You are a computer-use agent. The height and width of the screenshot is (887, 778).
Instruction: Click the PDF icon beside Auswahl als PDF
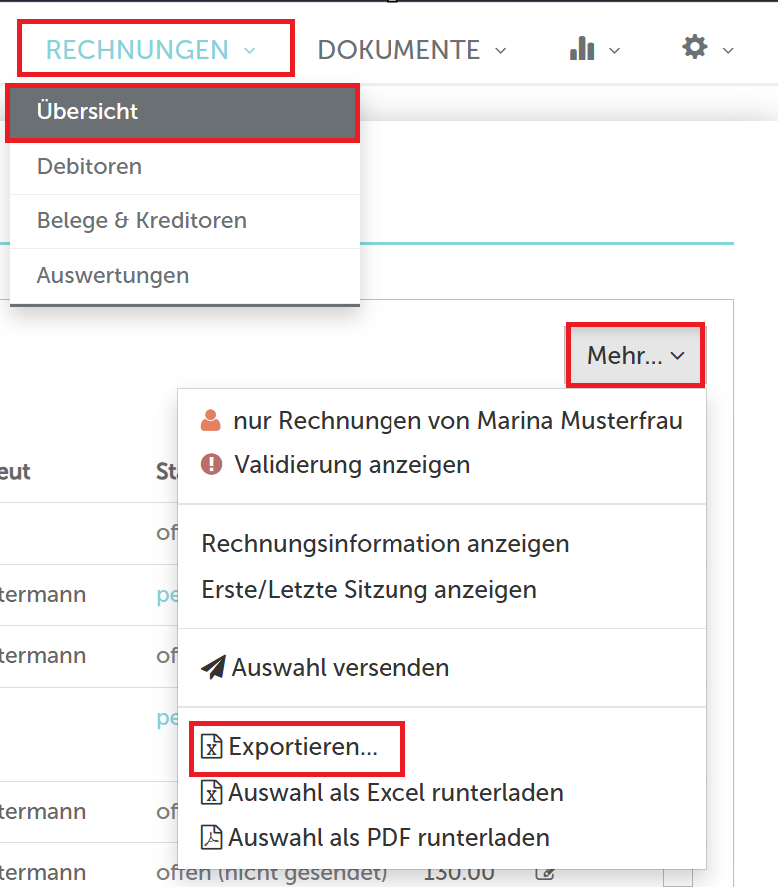pyautogui.click(x=211, y=837)
